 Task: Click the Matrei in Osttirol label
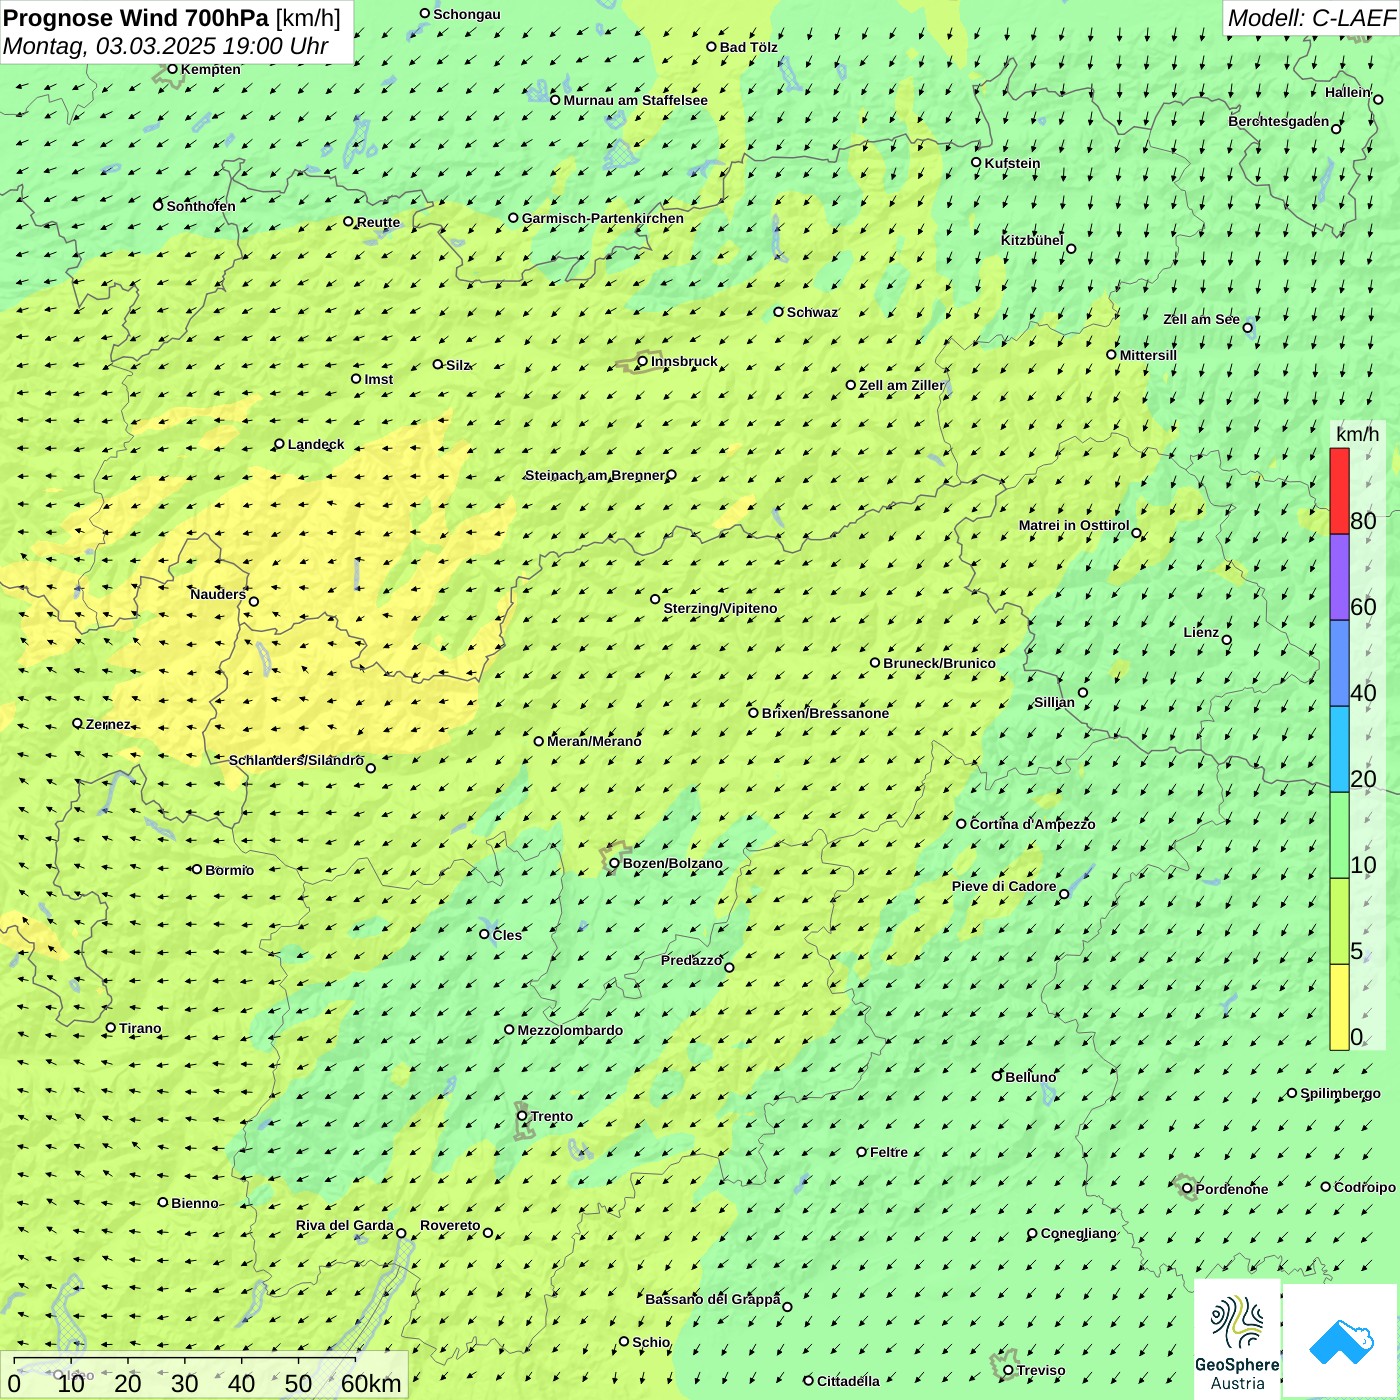[x=1073, y=525]
